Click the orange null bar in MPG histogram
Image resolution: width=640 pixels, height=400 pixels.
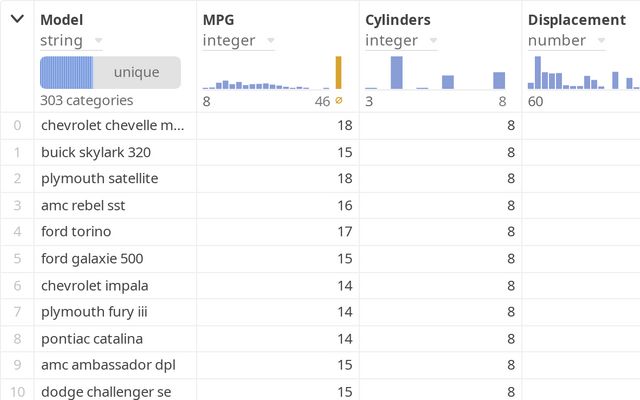click(338, 73)
